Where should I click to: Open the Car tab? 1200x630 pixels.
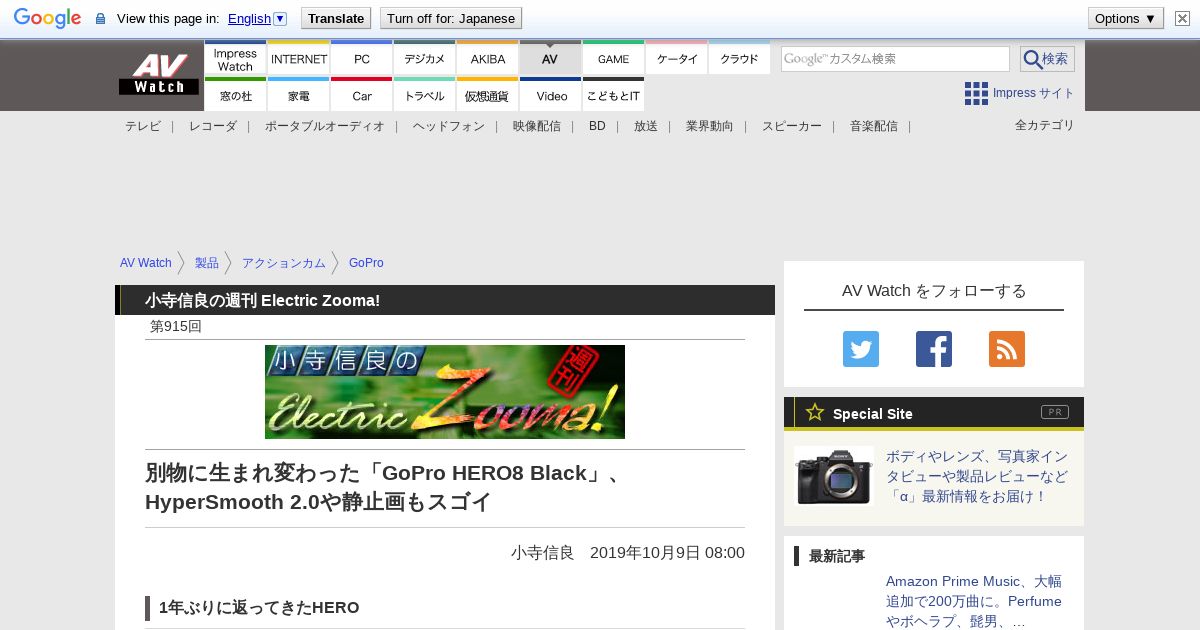click(361, 95)
